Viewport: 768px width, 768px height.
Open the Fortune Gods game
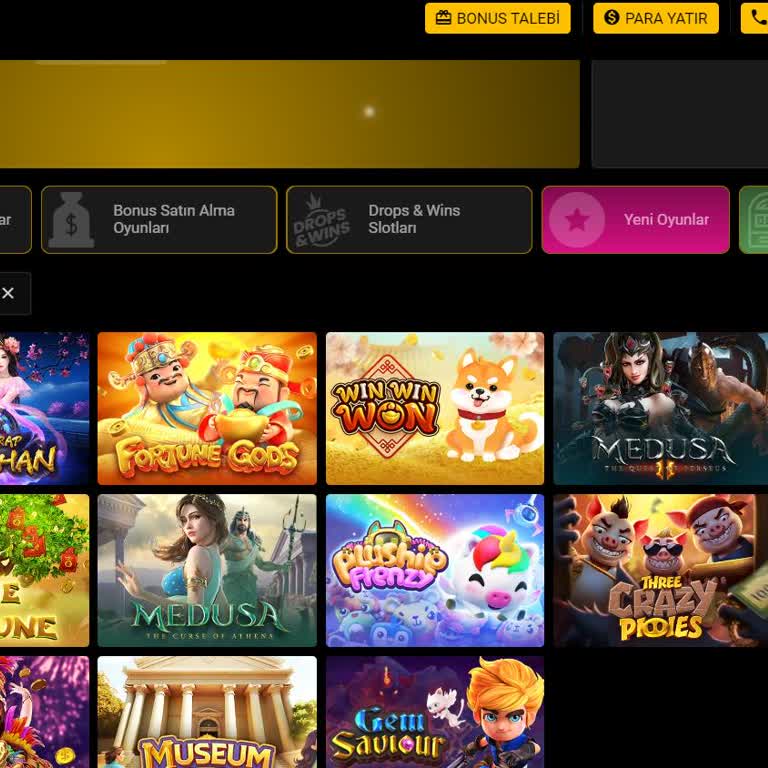click(x=207, y=408)
